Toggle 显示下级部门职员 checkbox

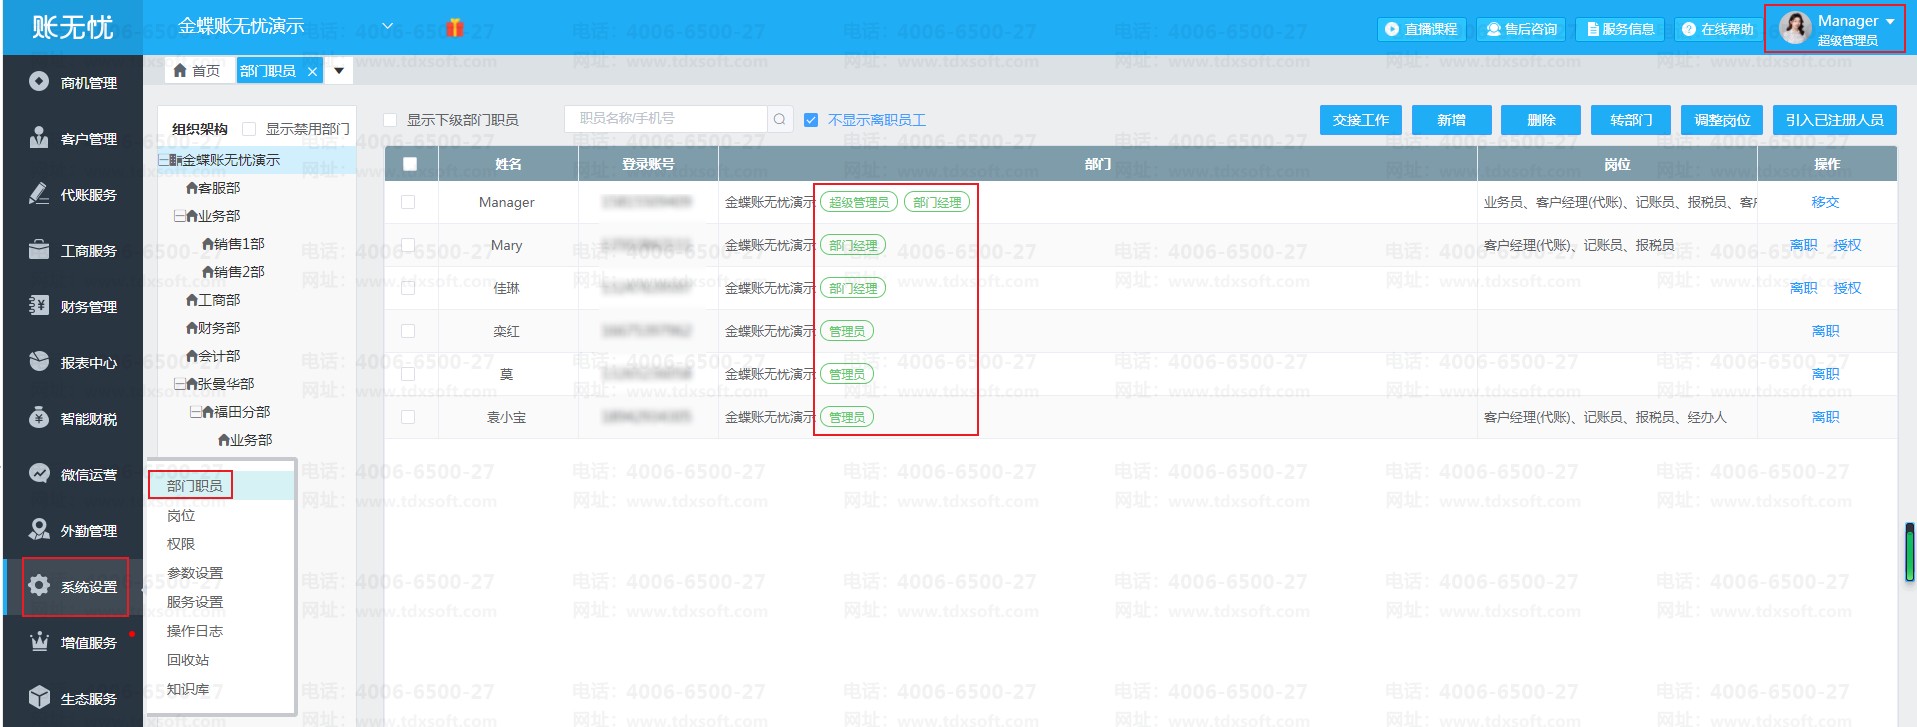pyautogui.click(x=391, y=120)
